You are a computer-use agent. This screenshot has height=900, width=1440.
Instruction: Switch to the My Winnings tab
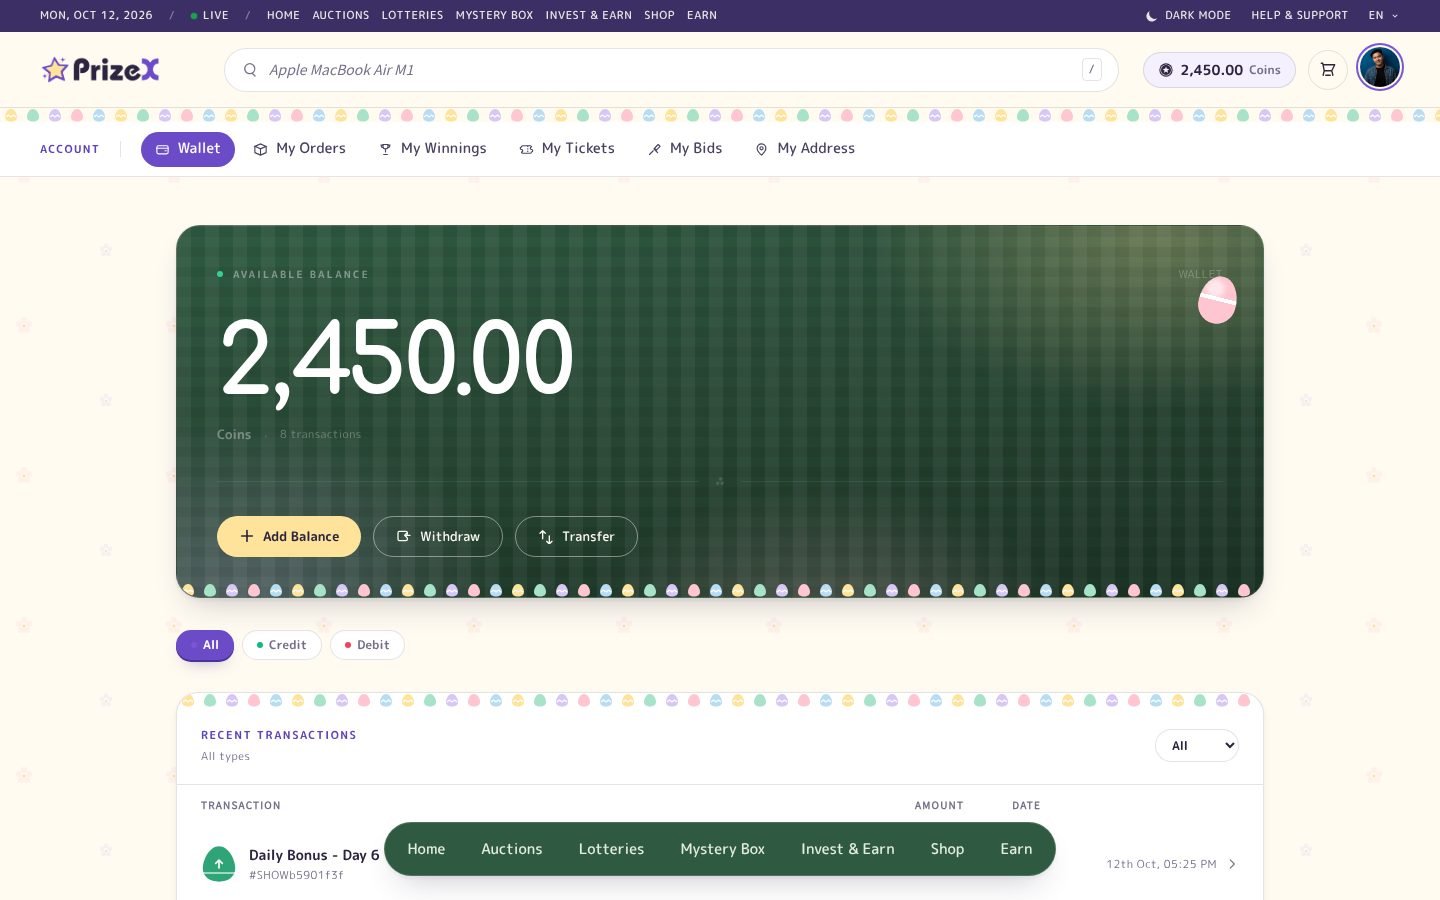coord(432,149)
